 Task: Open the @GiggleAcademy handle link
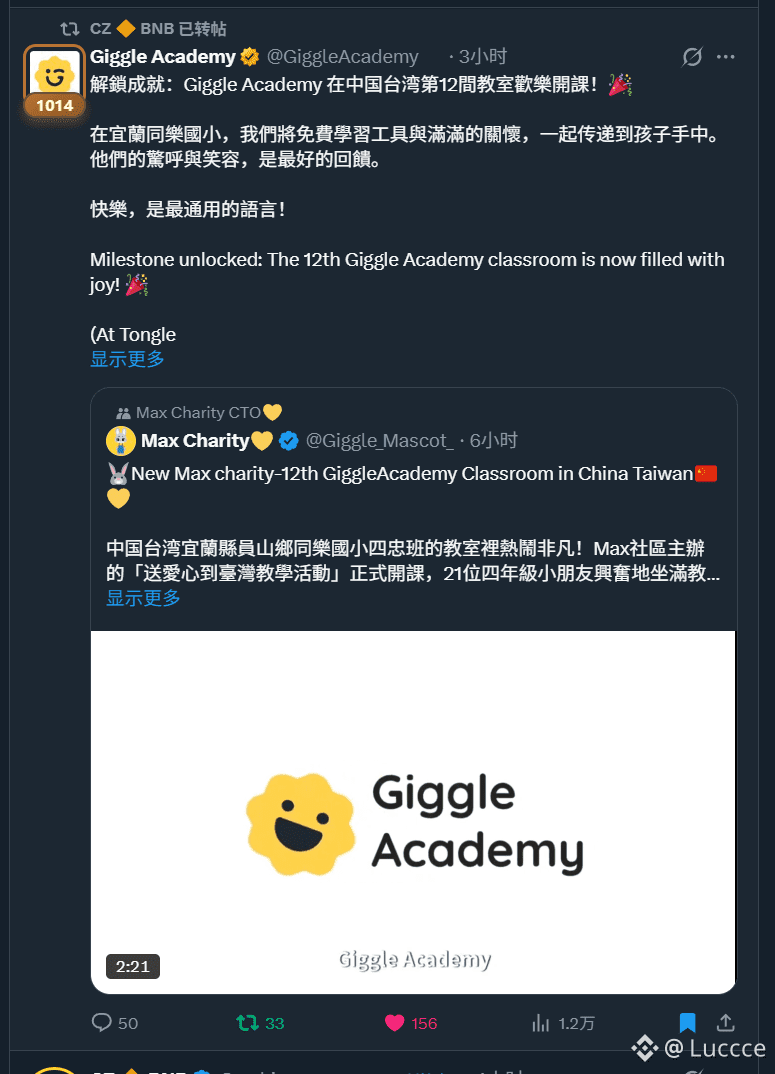(343, 57)
